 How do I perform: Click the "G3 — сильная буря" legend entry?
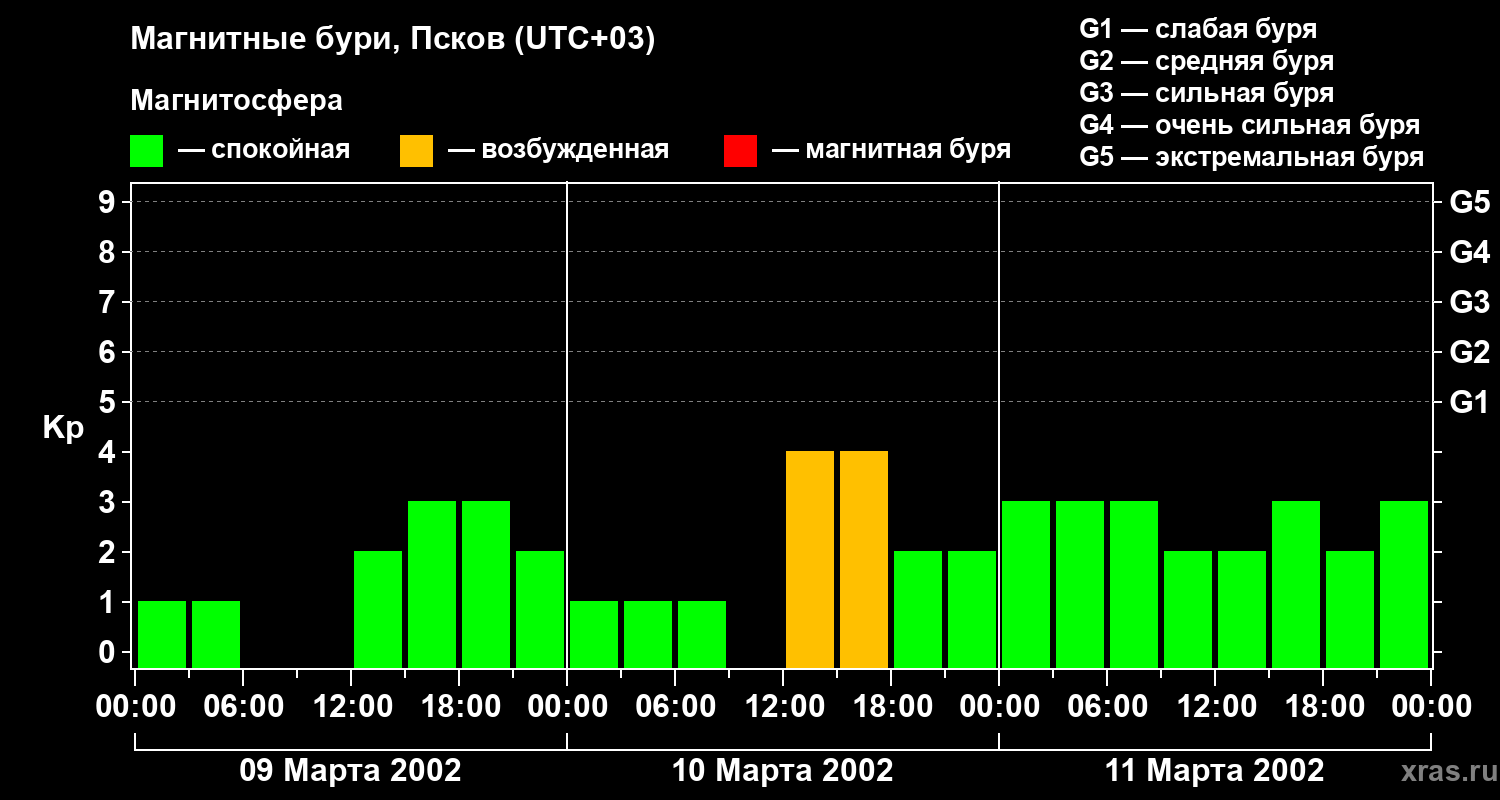point(1206,93)
